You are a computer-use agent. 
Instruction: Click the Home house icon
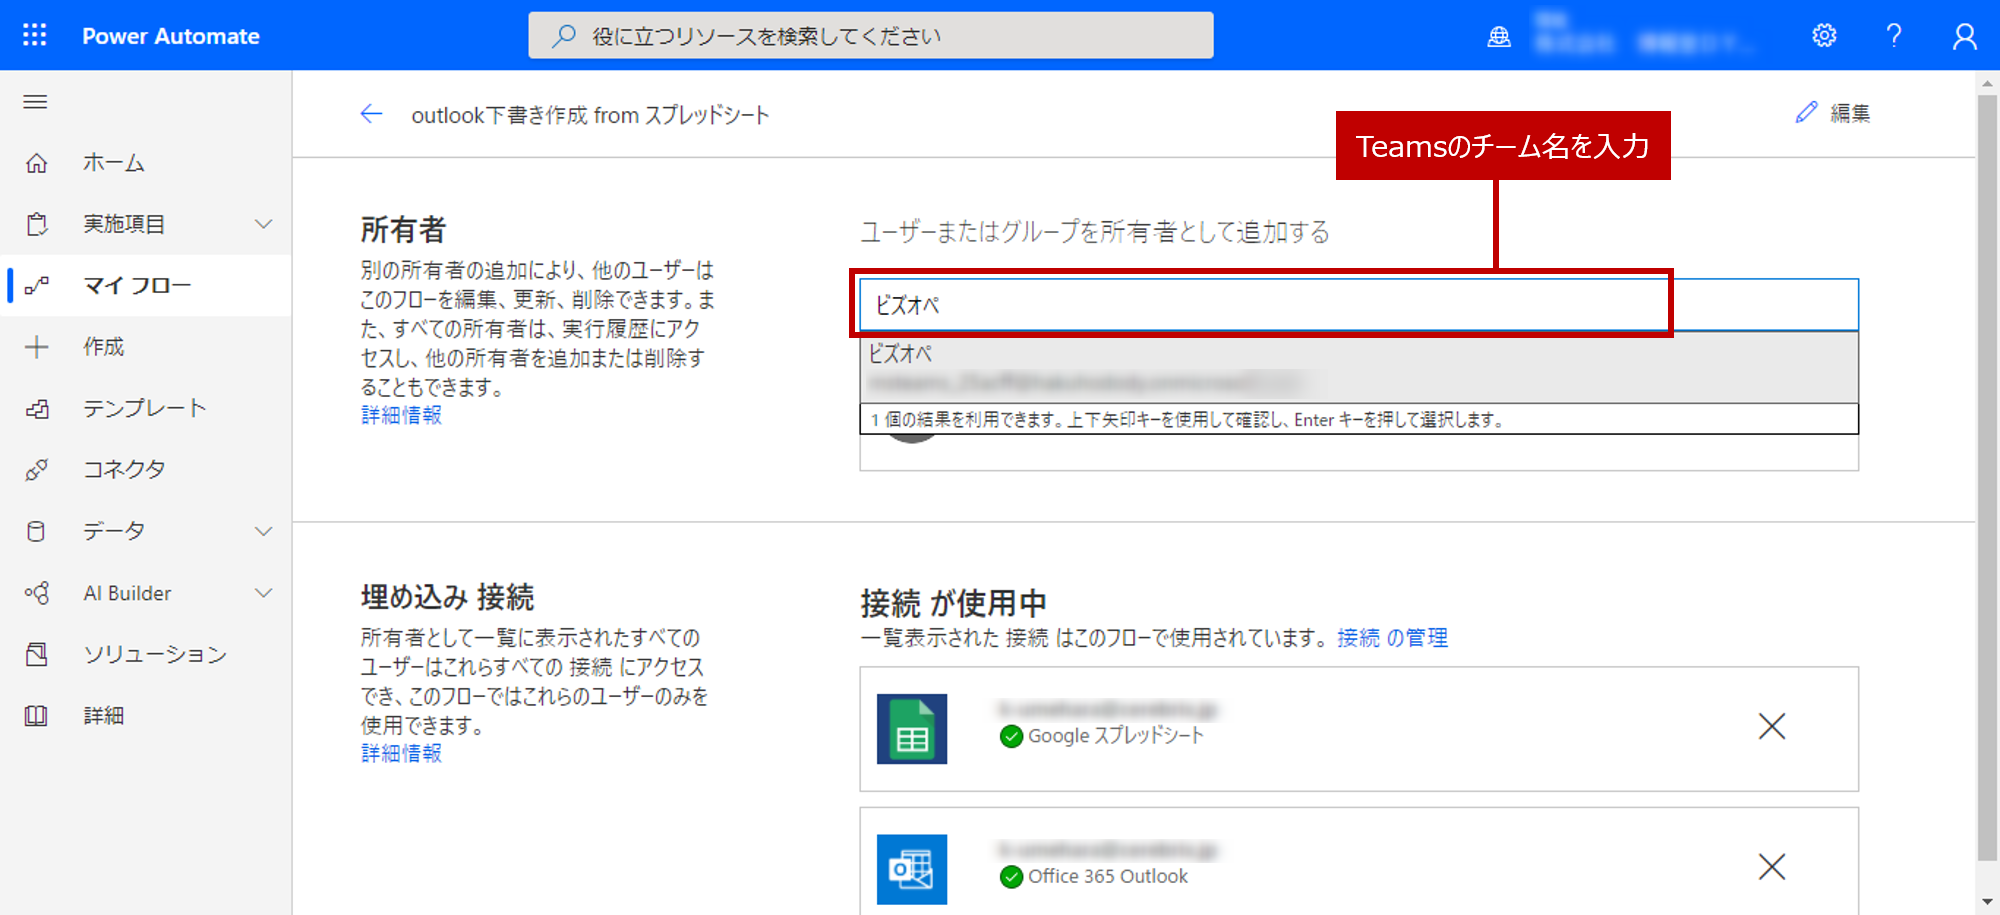pos(37,162)
